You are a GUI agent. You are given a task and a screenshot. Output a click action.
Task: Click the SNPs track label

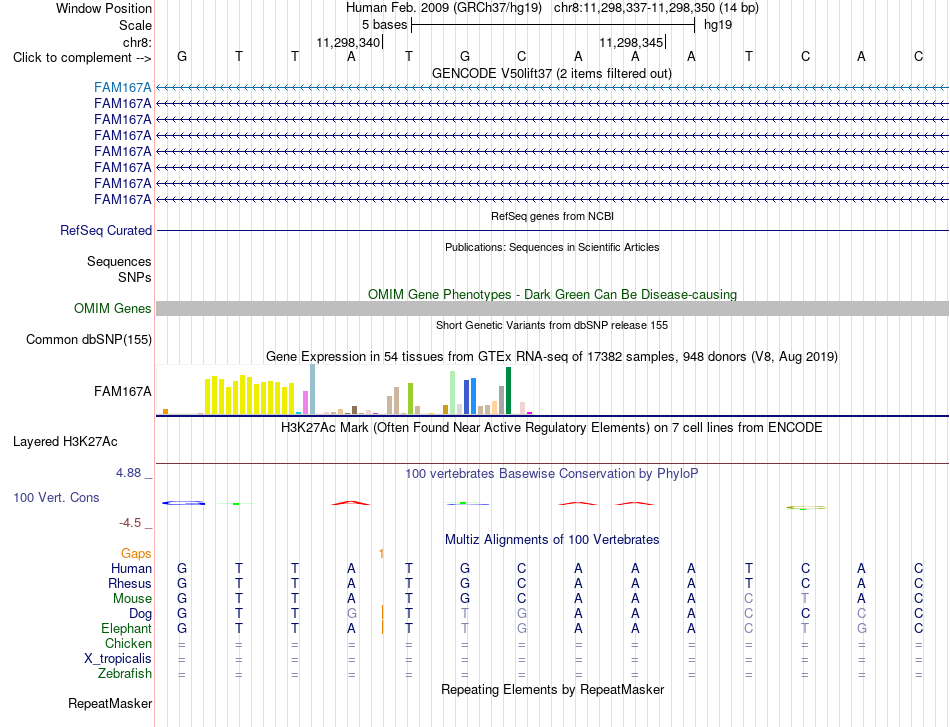tap(135, 277)
